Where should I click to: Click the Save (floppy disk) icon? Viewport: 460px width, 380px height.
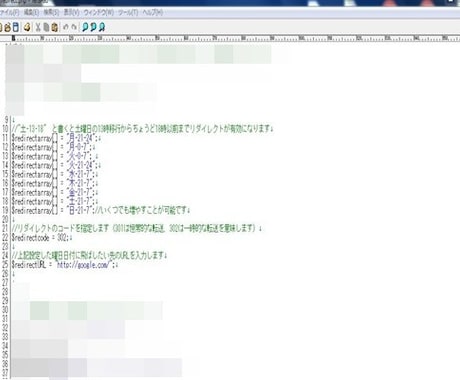[16, 27]
